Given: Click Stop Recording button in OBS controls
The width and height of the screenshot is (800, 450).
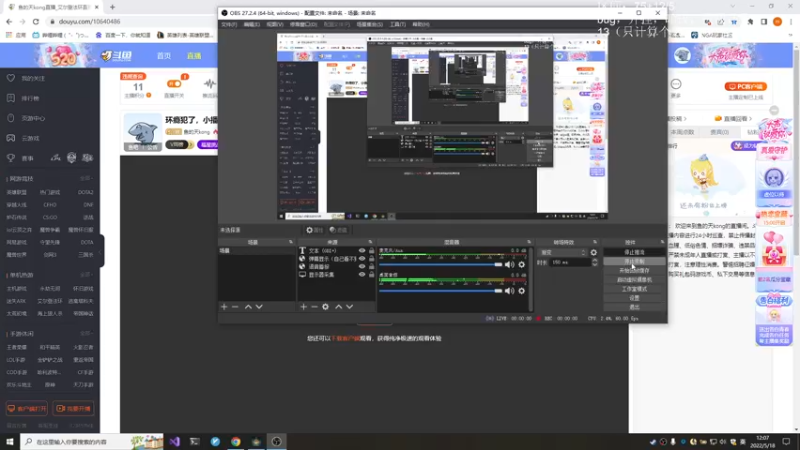Looking at the screenshot, I should [634, 261].
